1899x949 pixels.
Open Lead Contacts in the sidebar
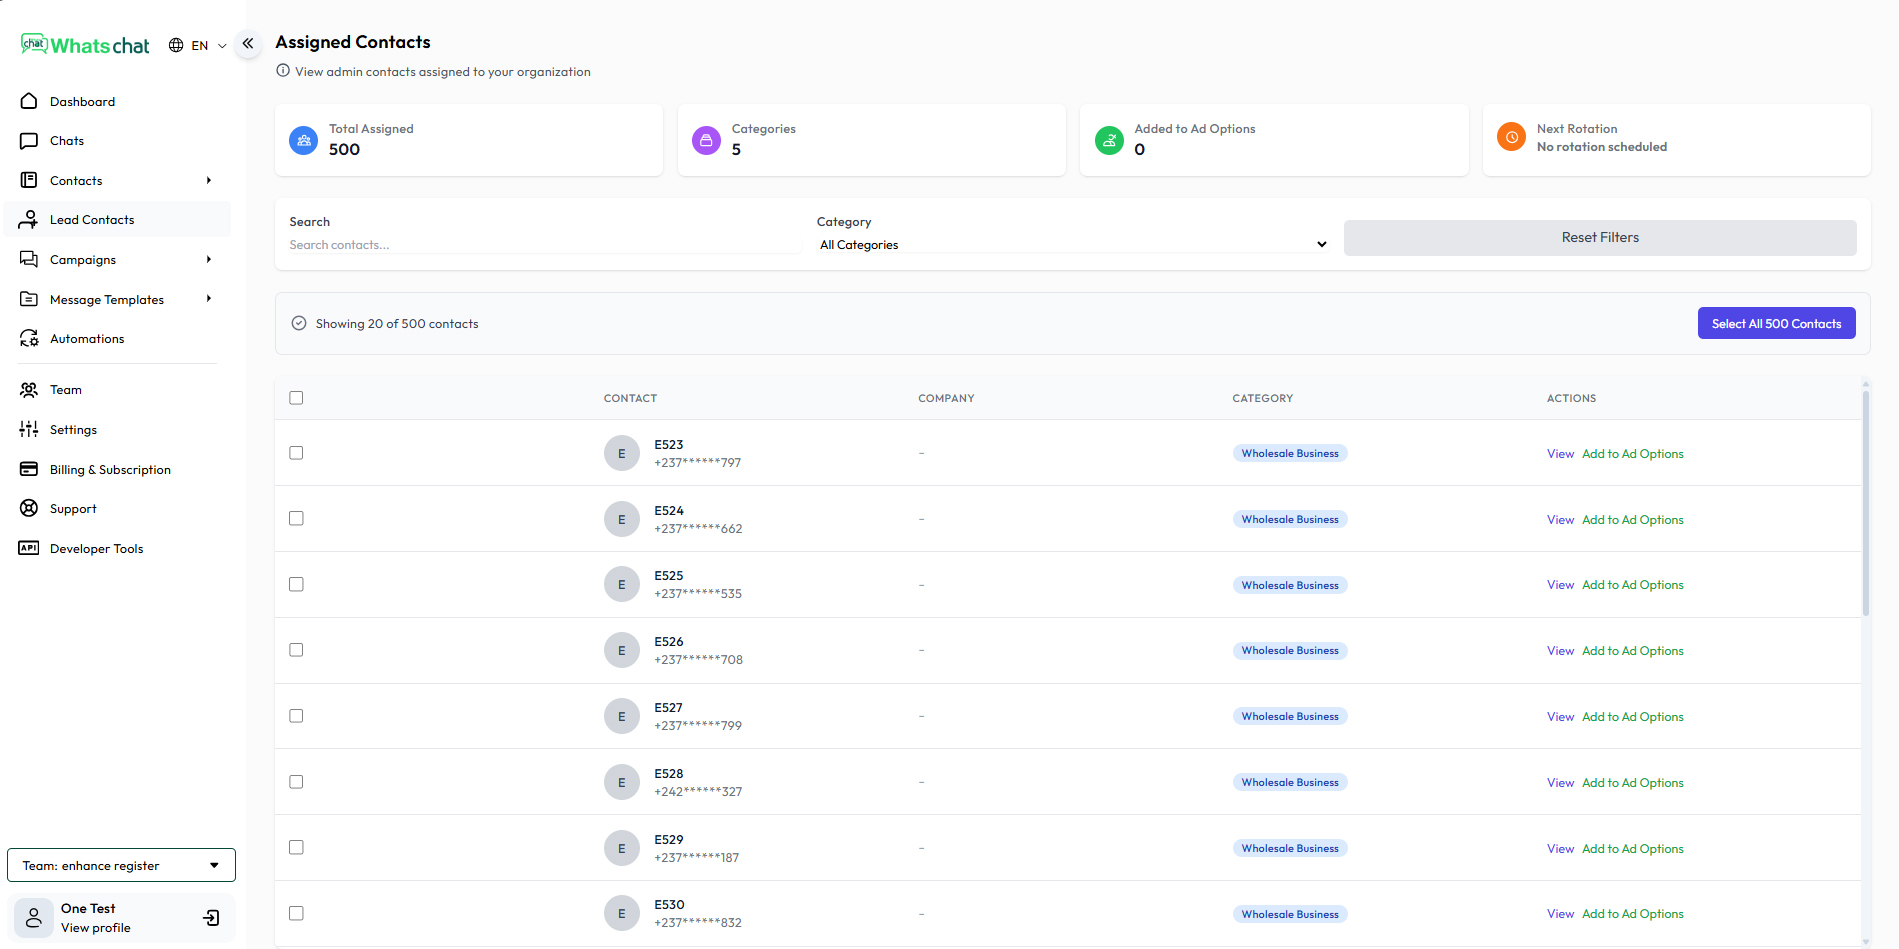92,220
